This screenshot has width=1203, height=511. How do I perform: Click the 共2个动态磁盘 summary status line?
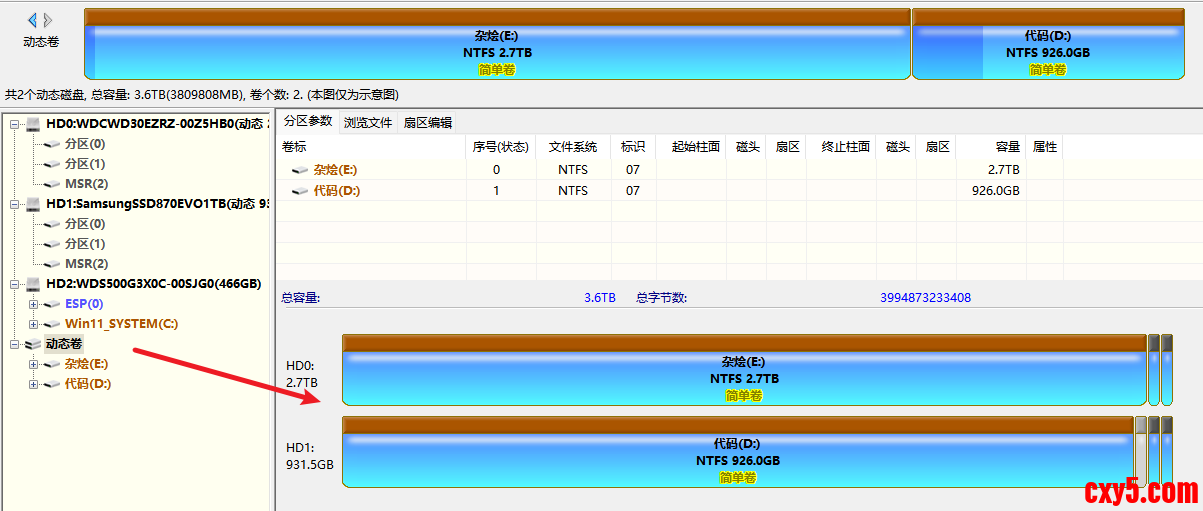[202, 95]
